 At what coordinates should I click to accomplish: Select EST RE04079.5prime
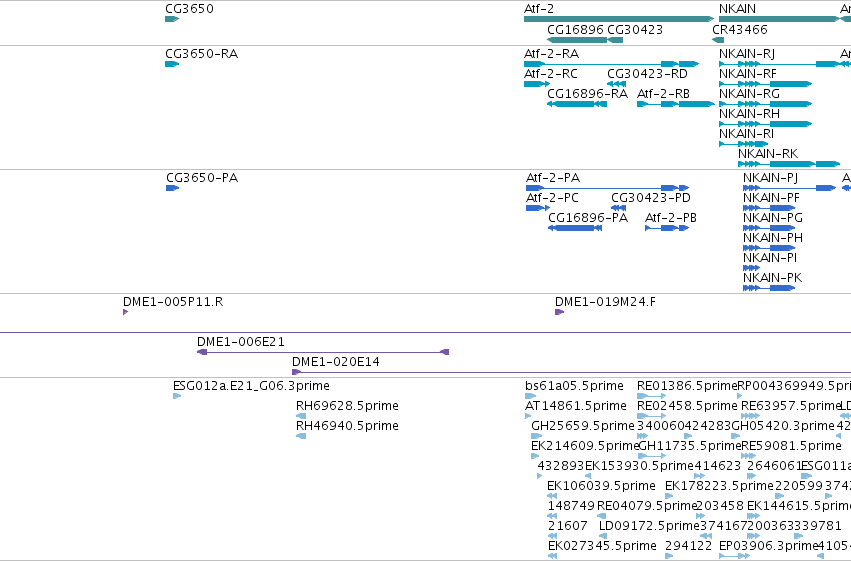646,506
